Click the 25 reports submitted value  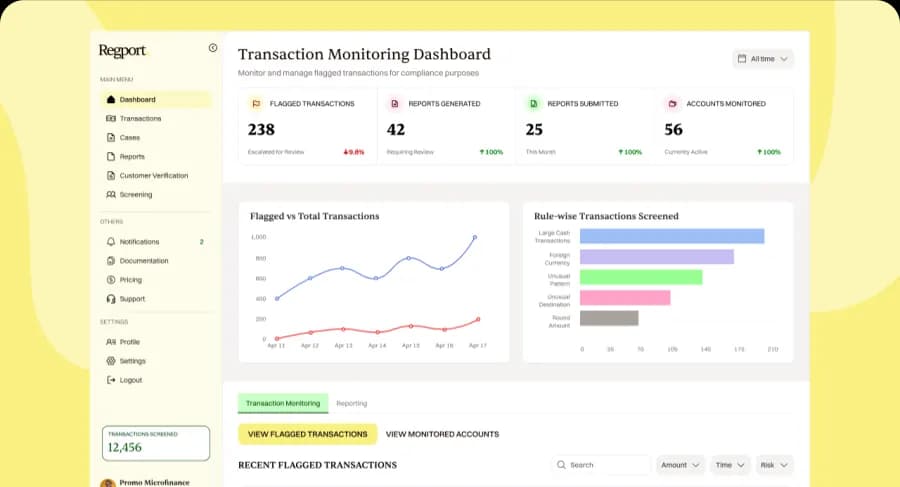(534, 130)
